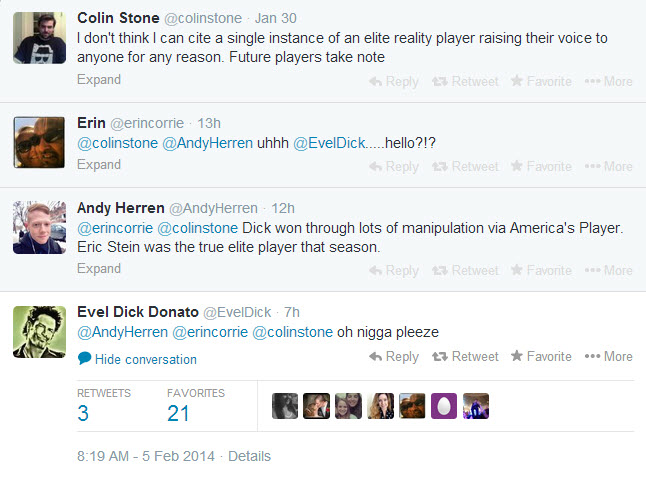Open tweet Details link
Viewport: 646px width, 478px height.
tap(249, 456)
